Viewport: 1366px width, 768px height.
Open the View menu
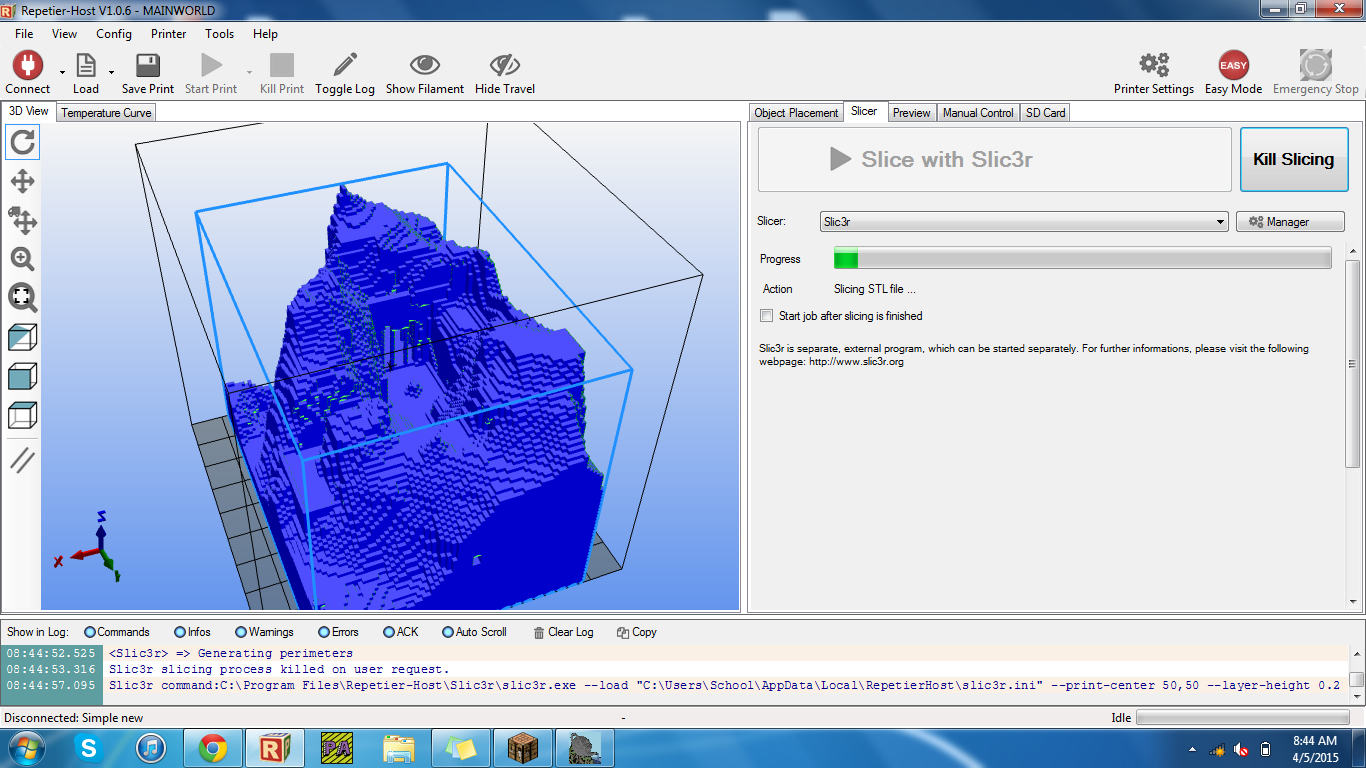coord(64,33)
